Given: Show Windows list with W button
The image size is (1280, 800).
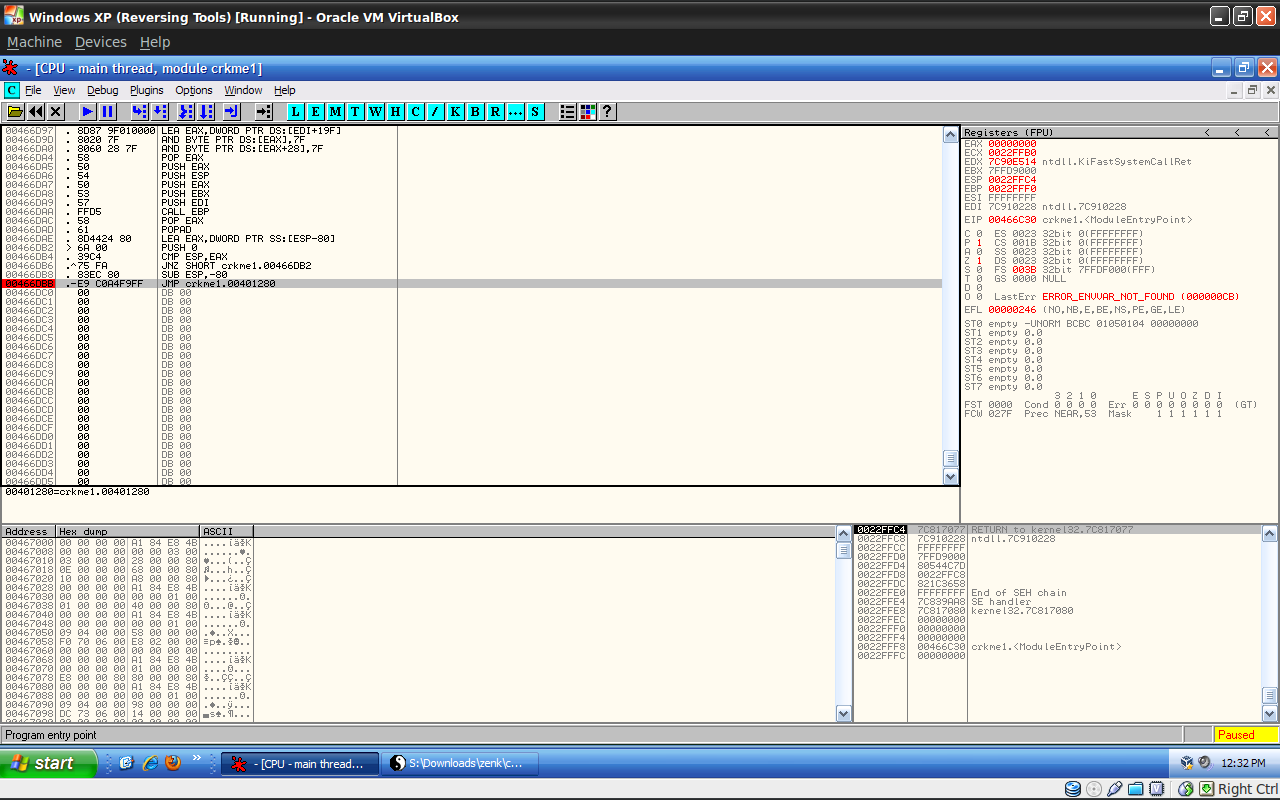Looking at the screenshot, I should coord(376,112).
